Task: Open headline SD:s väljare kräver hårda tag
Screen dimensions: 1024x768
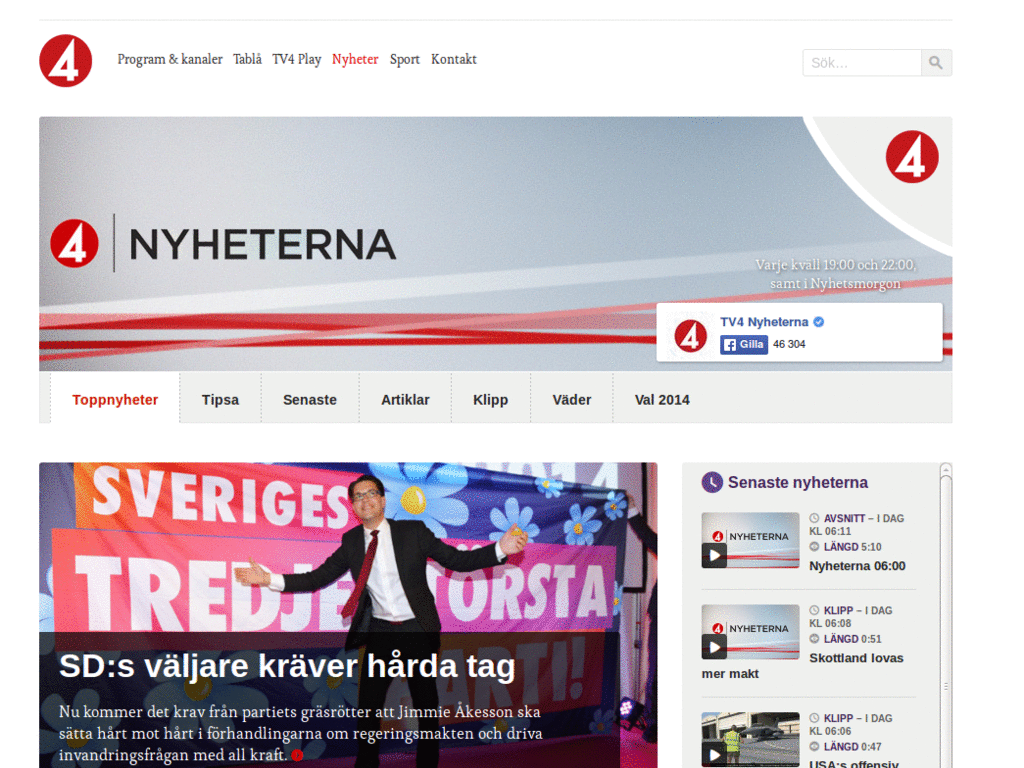Action: tap(287, 667)
